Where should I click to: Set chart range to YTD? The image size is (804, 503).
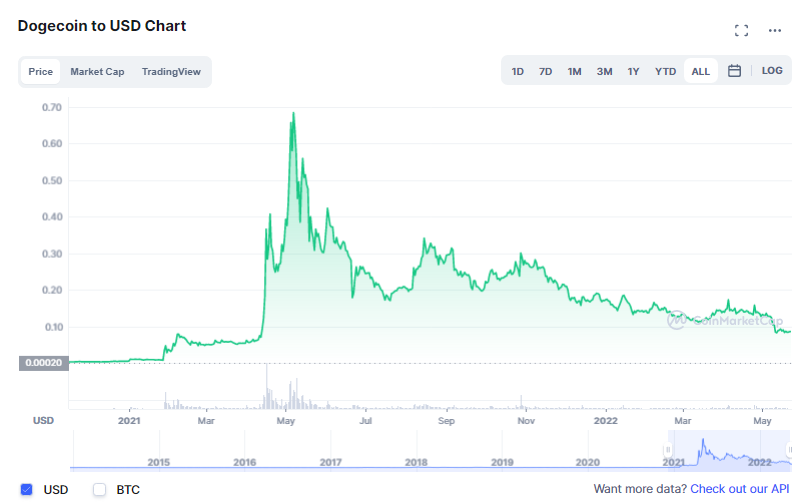pos(665,71)
